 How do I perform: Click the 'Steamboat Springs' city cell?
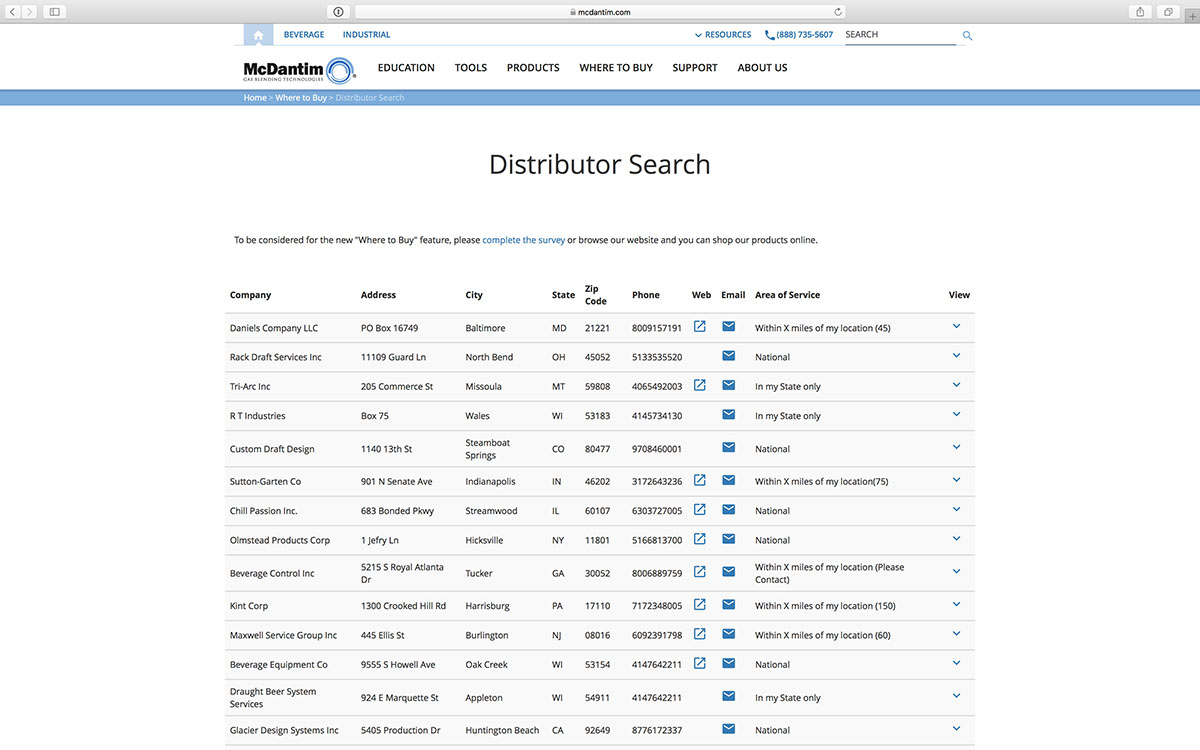pos(488,449)
